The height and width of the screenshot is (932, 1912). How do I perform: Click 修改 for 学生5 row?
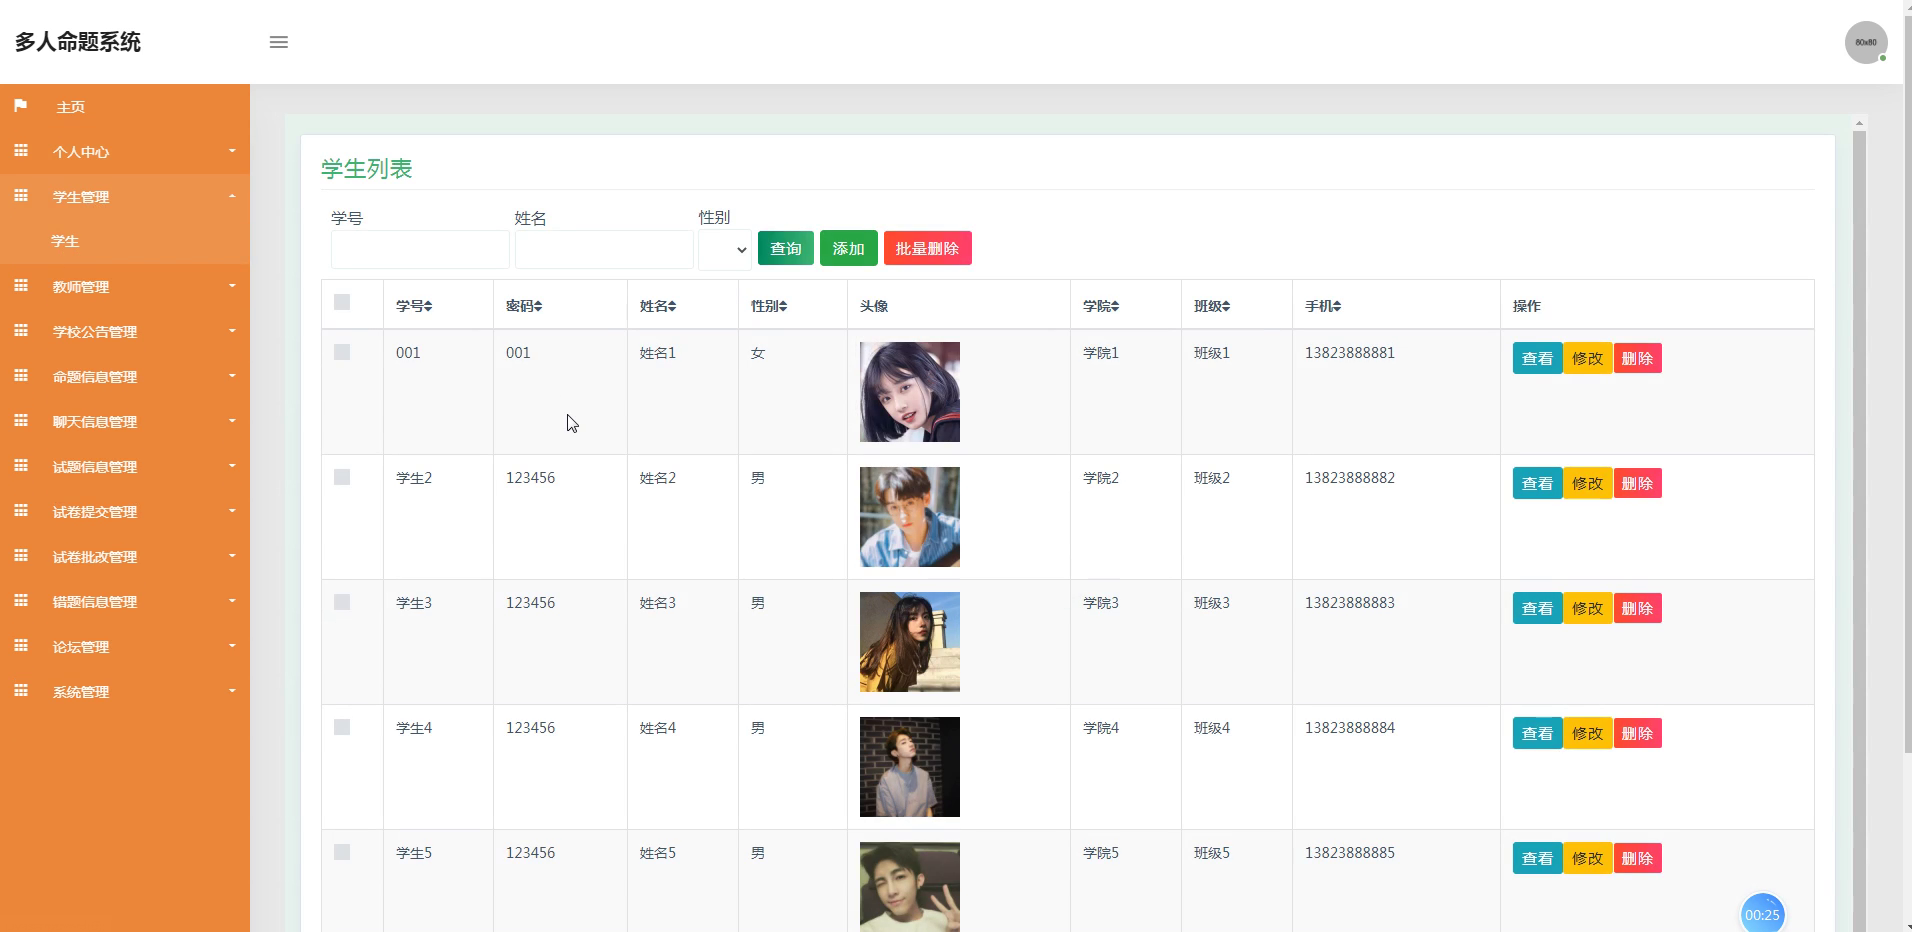[1587, 858]
